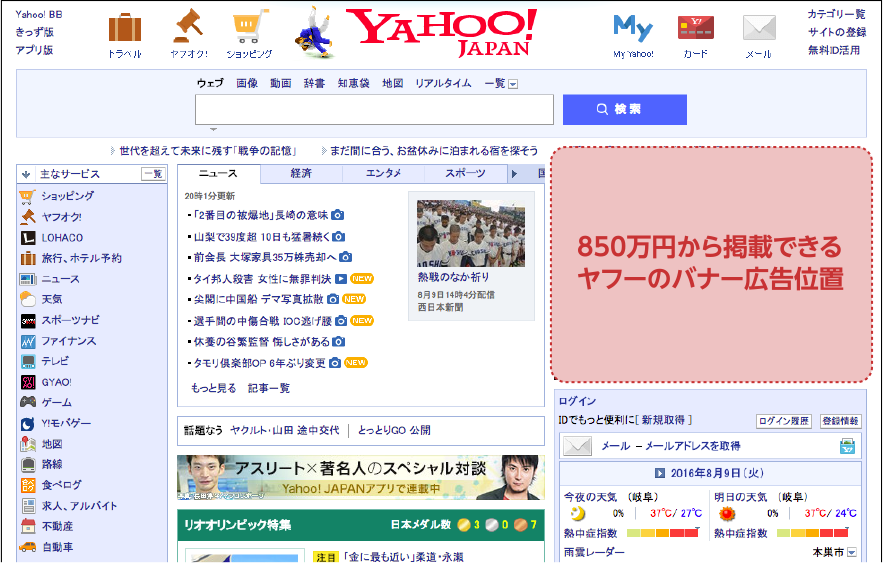Open ショッピング in the services sidebar
883x563 pixels.
coord(67,196)
